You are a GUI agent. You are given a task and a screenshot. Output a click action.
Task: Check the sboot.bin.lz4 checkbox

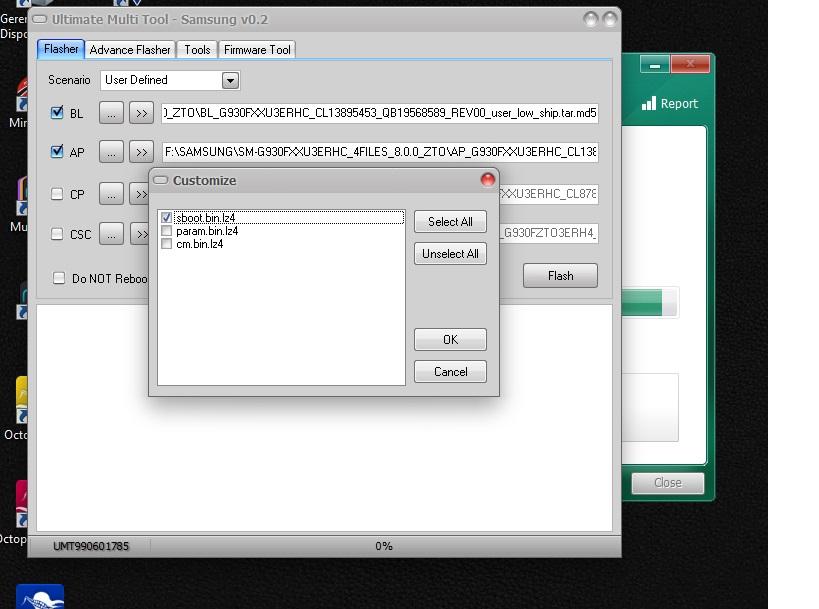(x=167, y=218)
